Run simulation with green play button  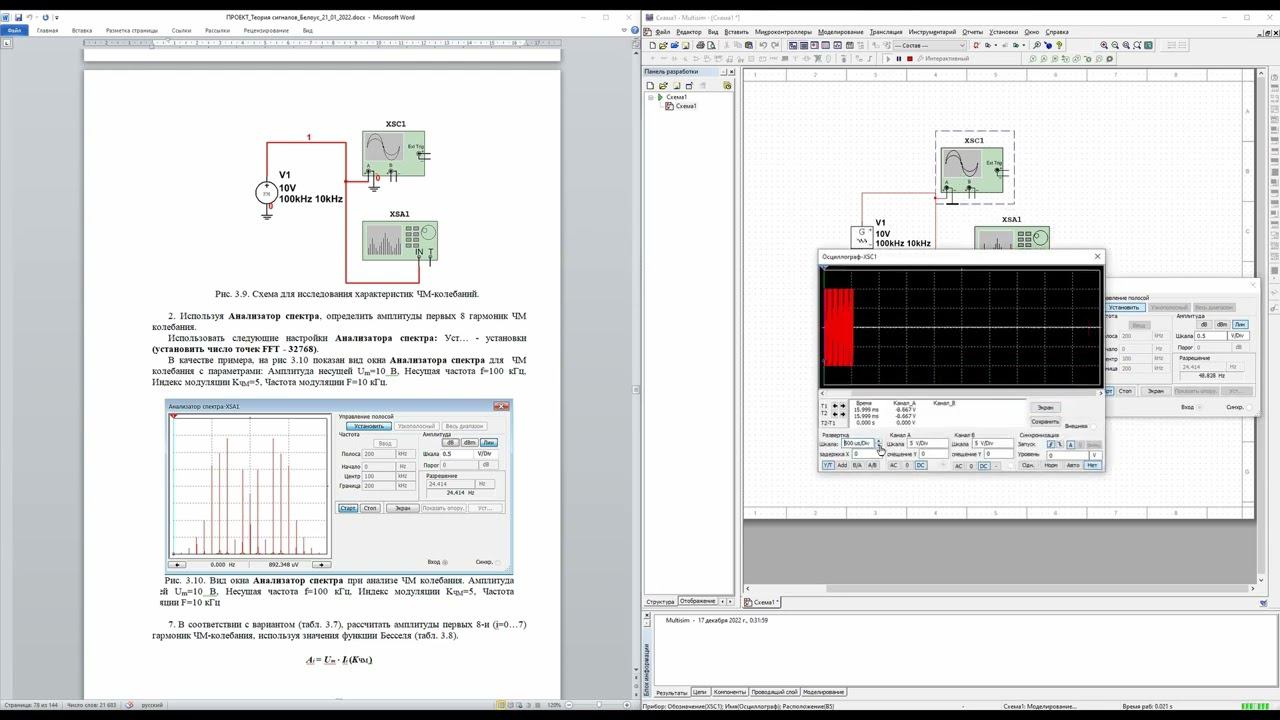click(x=889, y=59)
